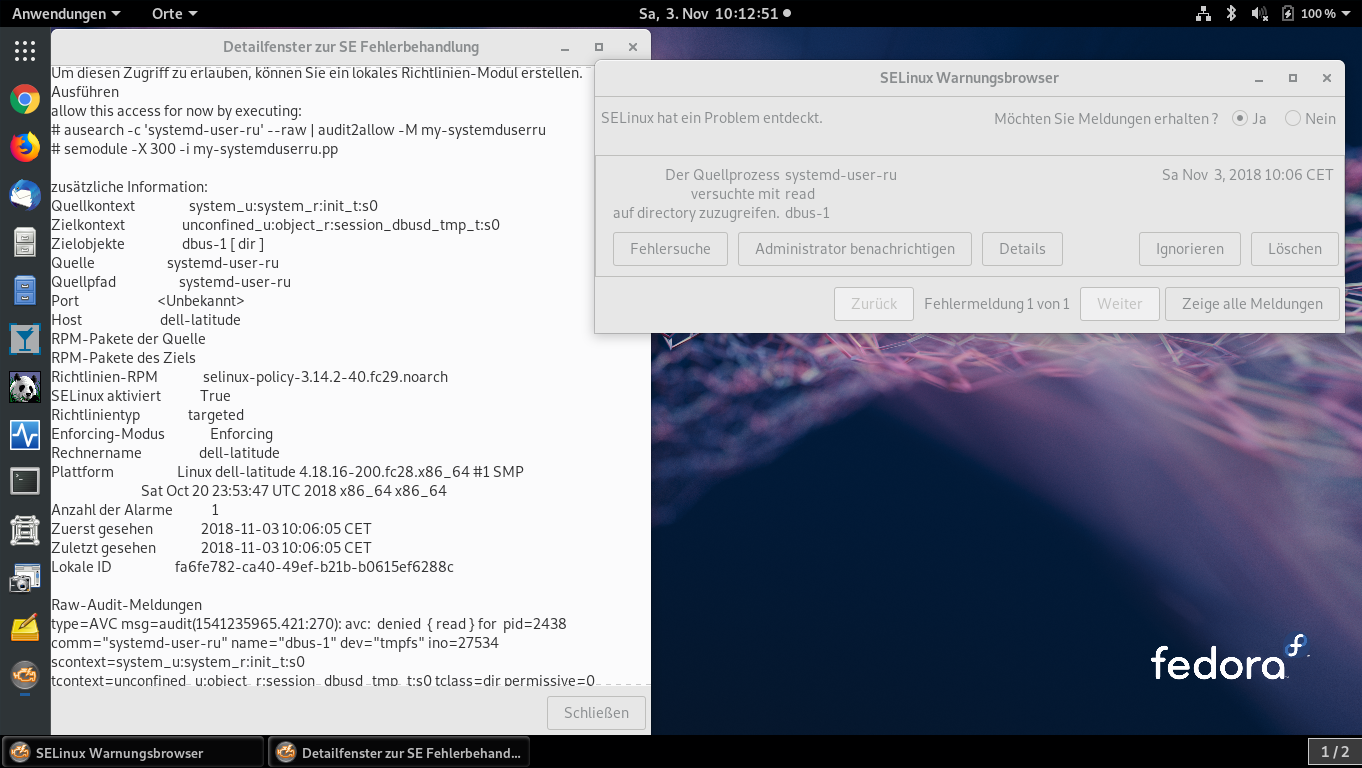1362x768 pixels.
Task: Open the screenshot tool in the dock
Action: [x=25, y=578]
